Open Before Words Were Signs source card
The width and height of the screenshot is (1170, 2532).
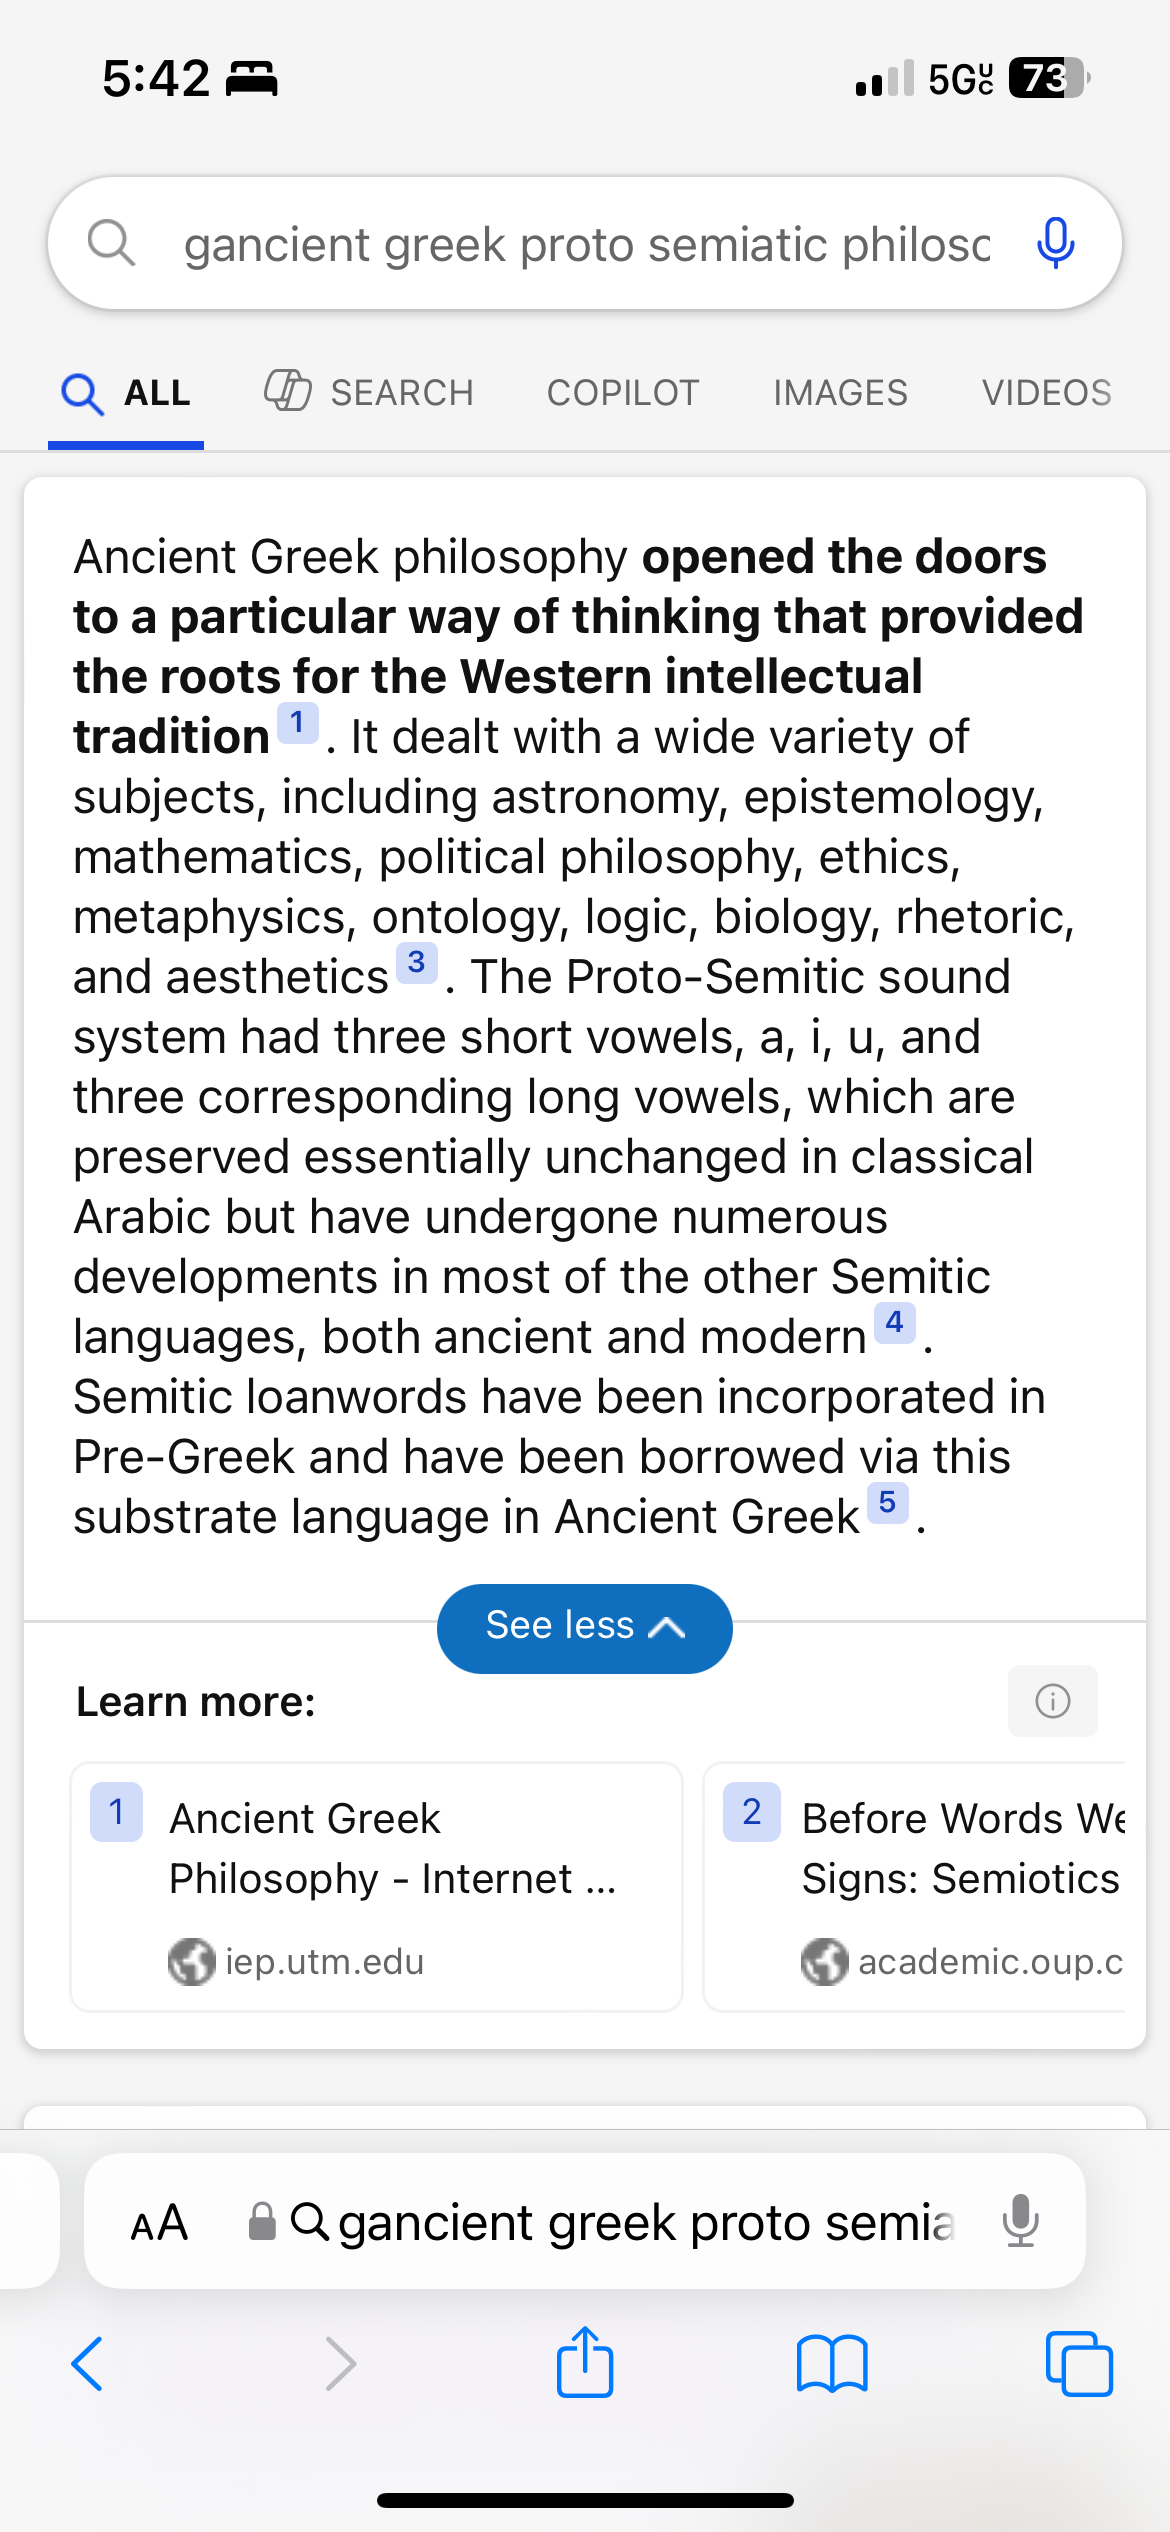pyautogui.click(x=915, y=1887)
